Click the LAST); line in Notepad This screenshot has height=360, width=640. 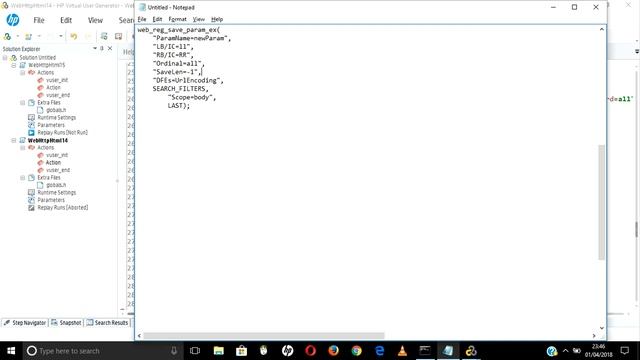coord(179,106)
